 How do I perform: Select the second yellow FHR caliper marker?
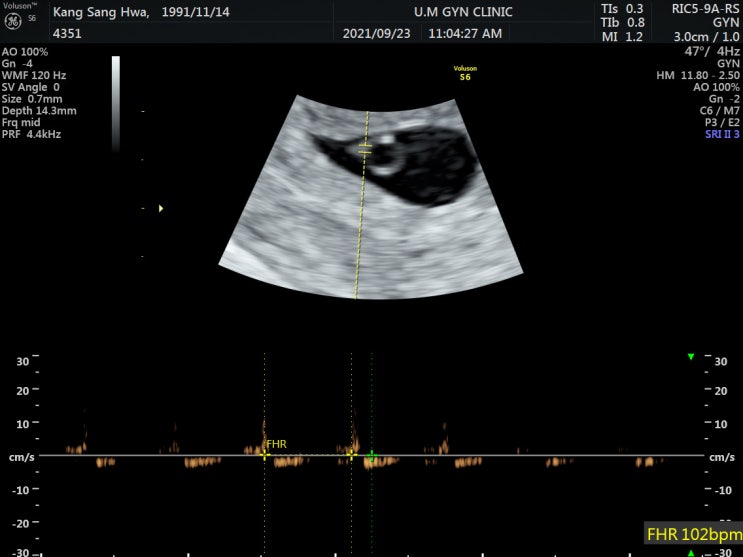click(x=351, y=455)
